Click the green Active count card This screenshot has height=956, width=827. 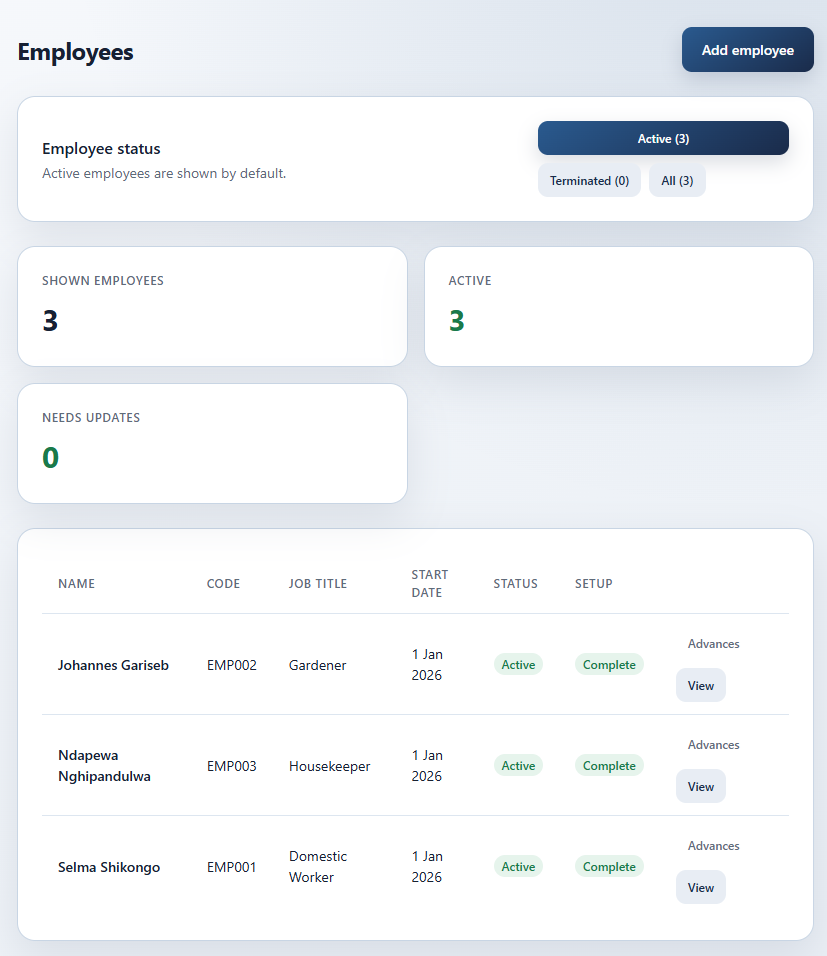pyautogui.click(x=619, y=307)
